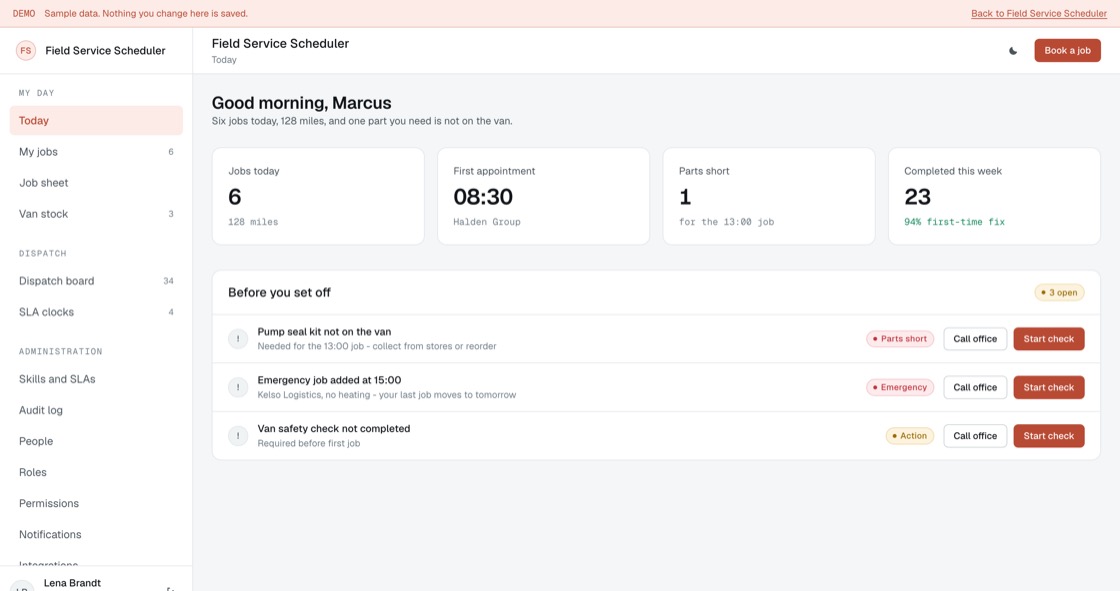Click the Good morning, Marcus heading
The width and height of the screenshot is (1120, 591).
click(301, 103)
